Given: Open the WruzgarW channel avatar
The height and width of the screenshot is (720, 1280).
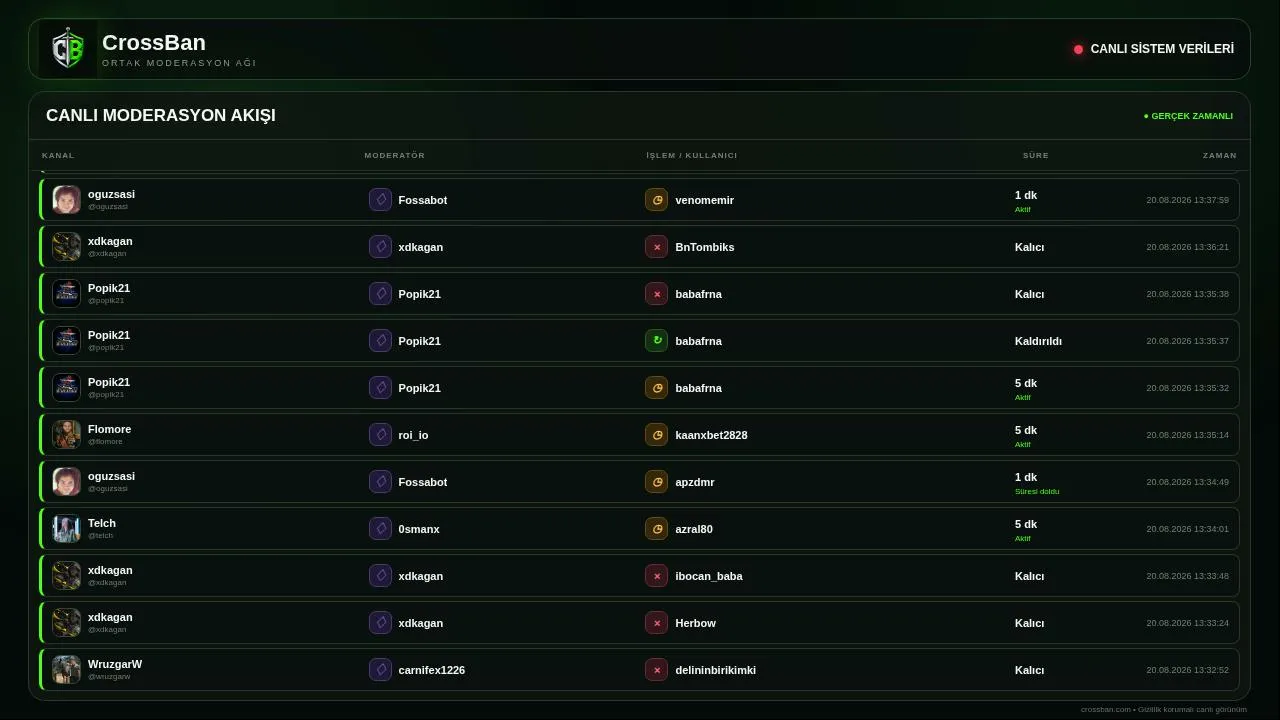Looking at the screenshot, I should pos(66,670).
